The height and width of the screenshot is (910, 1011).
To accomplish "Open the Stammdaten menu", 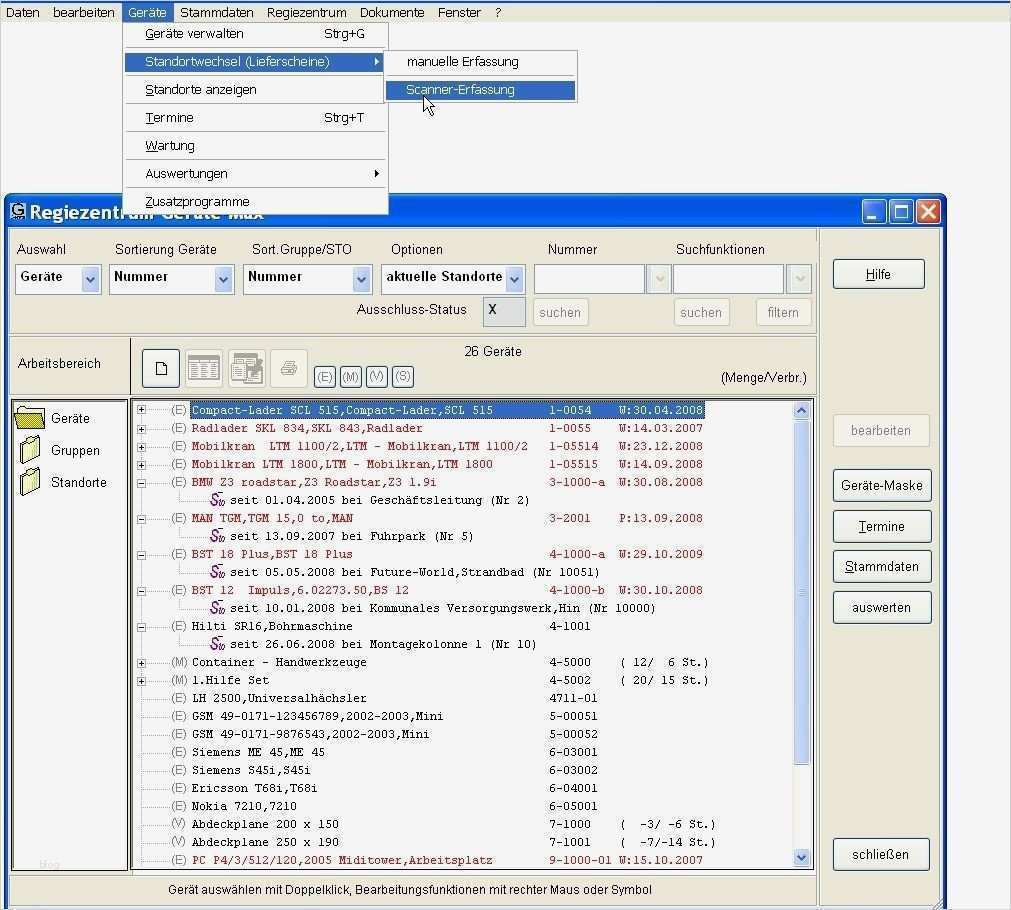I will pyautogui.click(x=217, y=12).
